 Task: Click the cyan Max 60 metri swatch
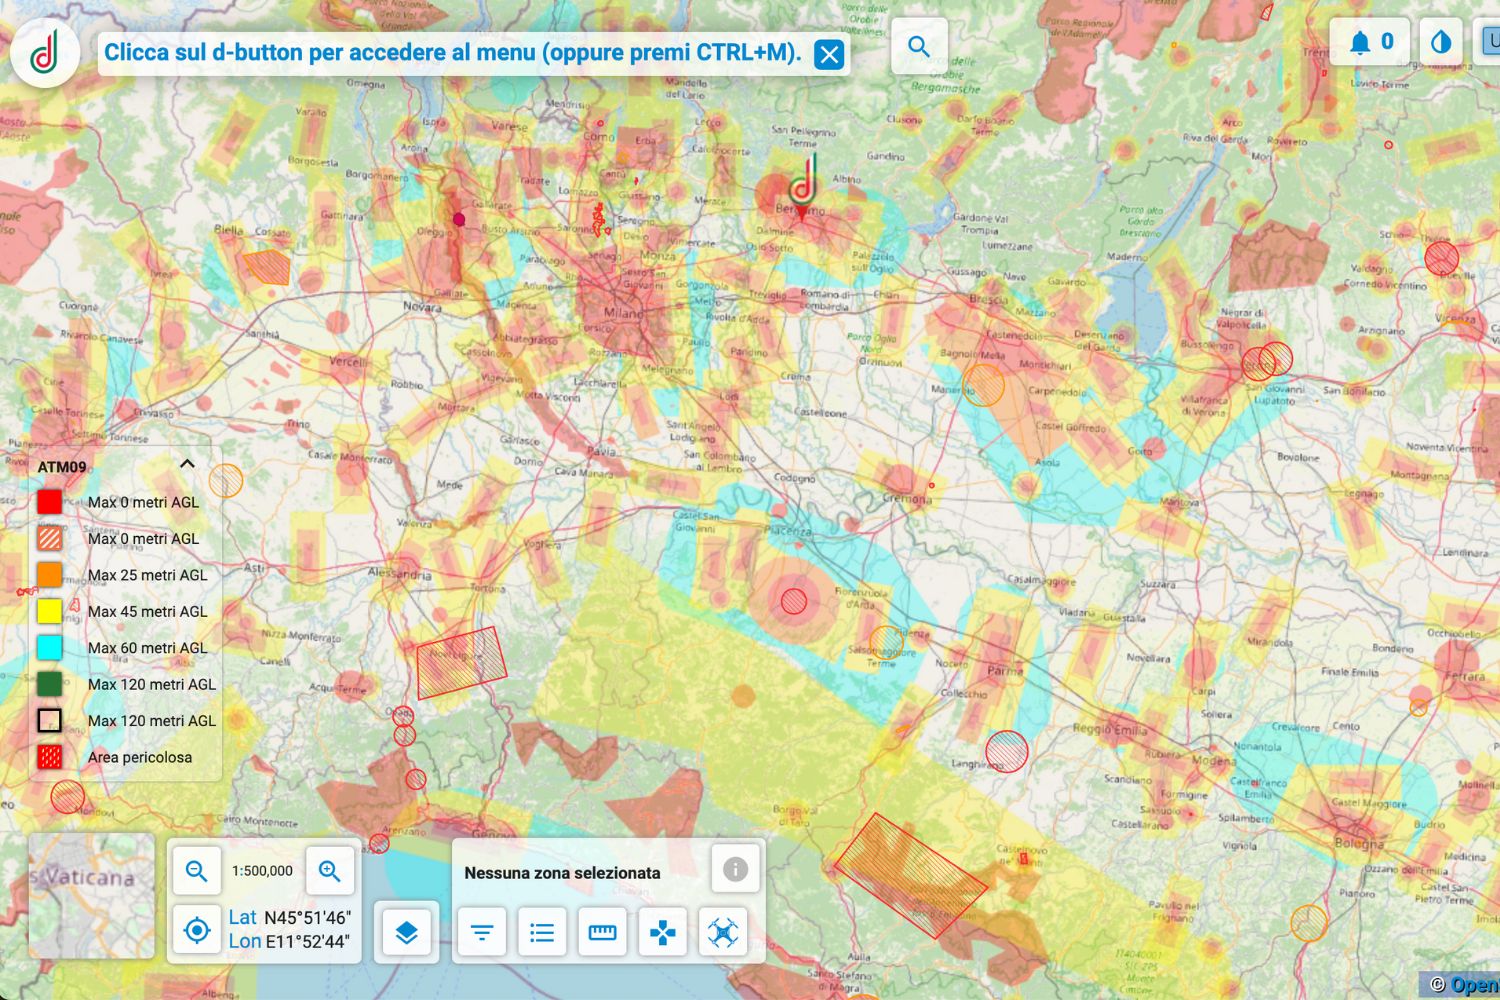(x=49, y=648)
